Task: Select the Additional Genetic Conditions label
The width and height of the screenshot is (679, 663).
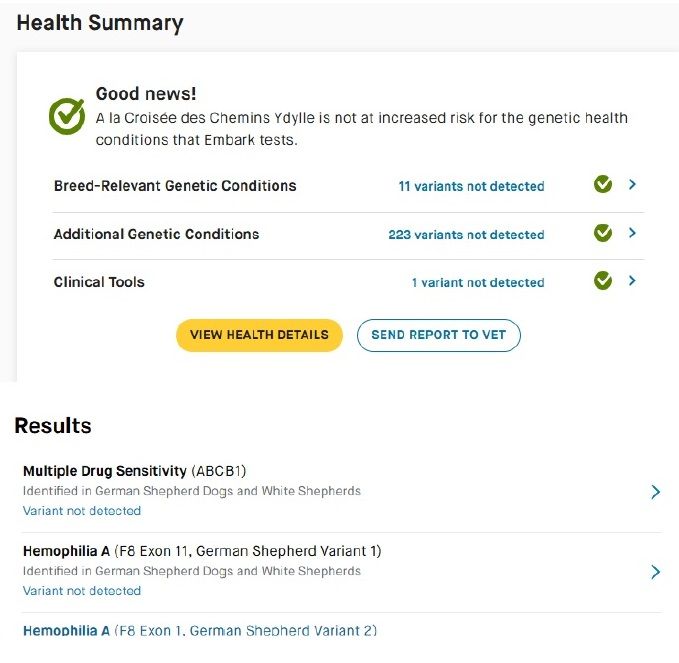Action: click(x=156, y=234)
